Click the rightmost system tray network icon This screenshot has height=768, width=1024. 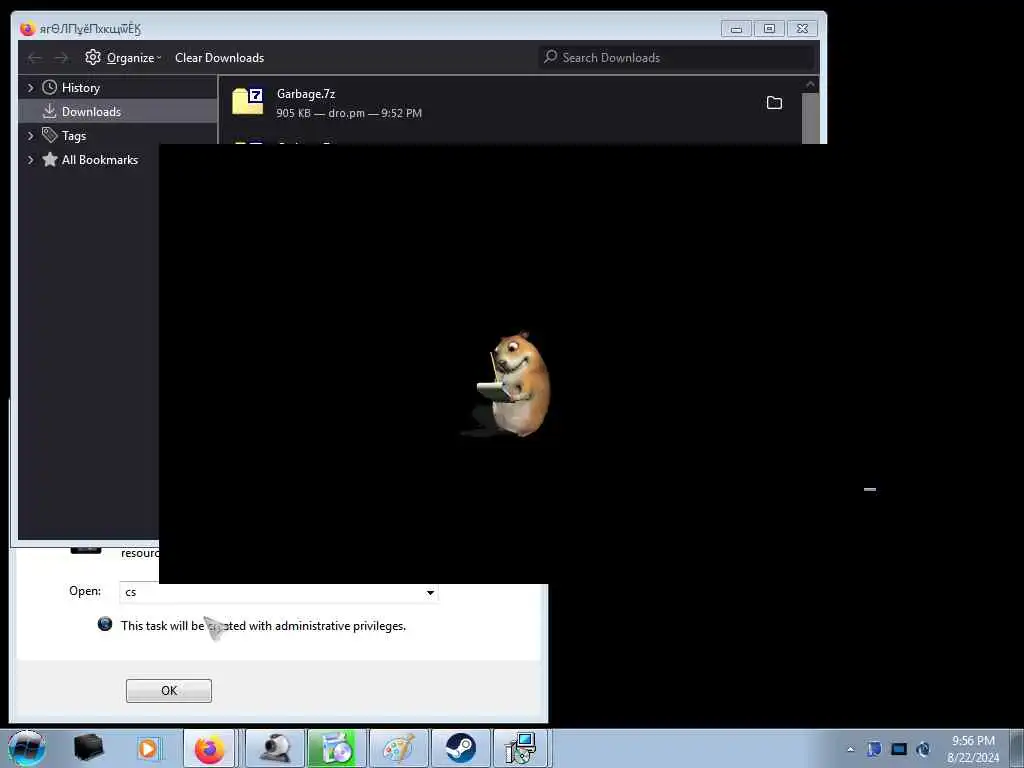tap(923, 749)
